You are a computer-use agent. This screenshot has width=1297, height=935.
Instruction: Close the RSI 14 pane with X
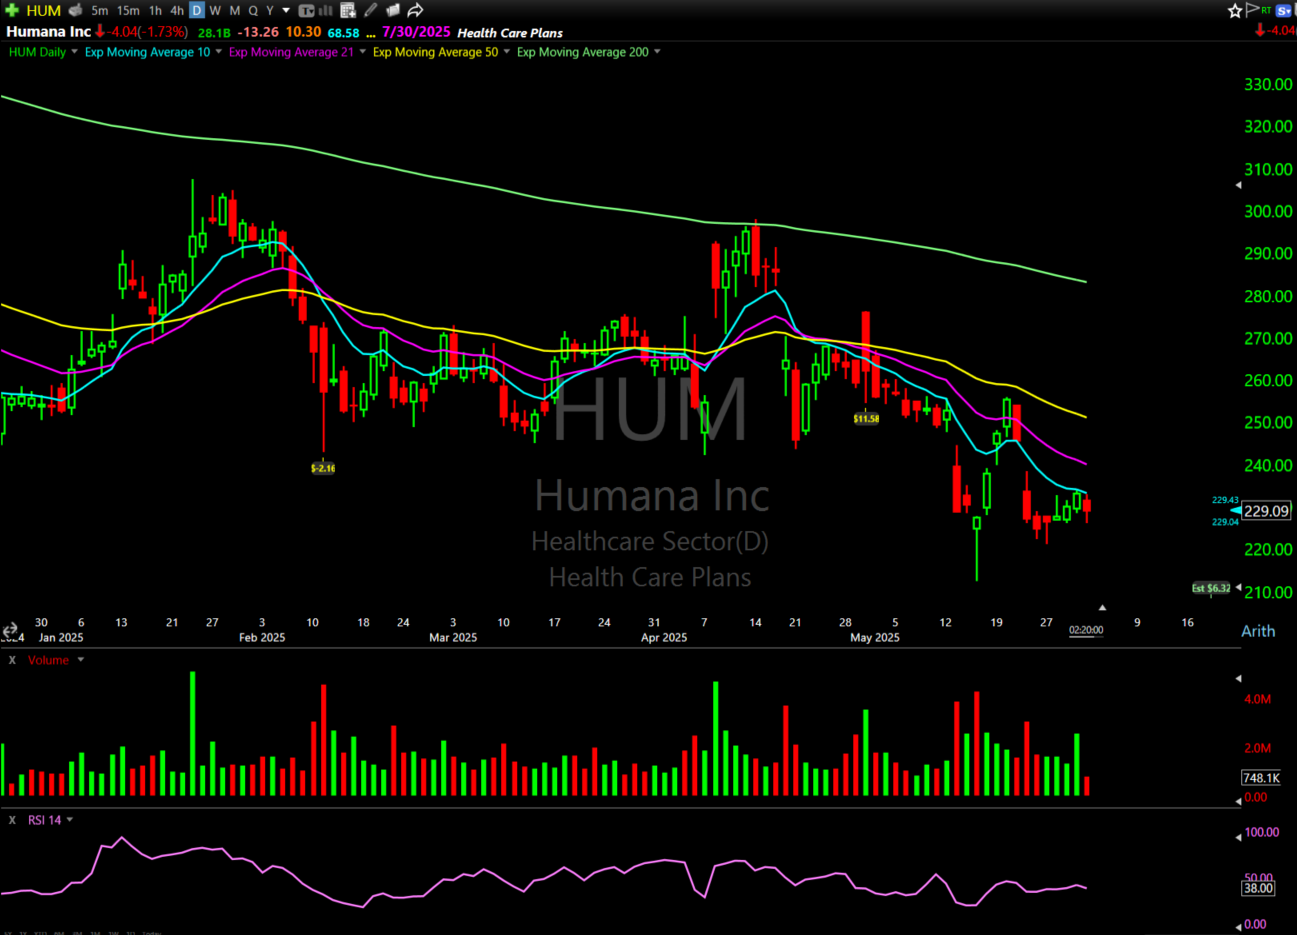pyautogui.click(x=12, y=820)
